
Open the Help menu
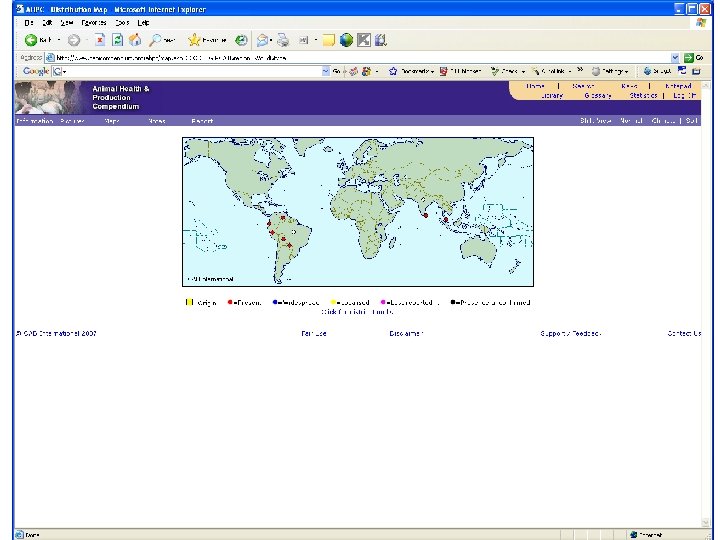pyautogui.click(x=143, y=22)
